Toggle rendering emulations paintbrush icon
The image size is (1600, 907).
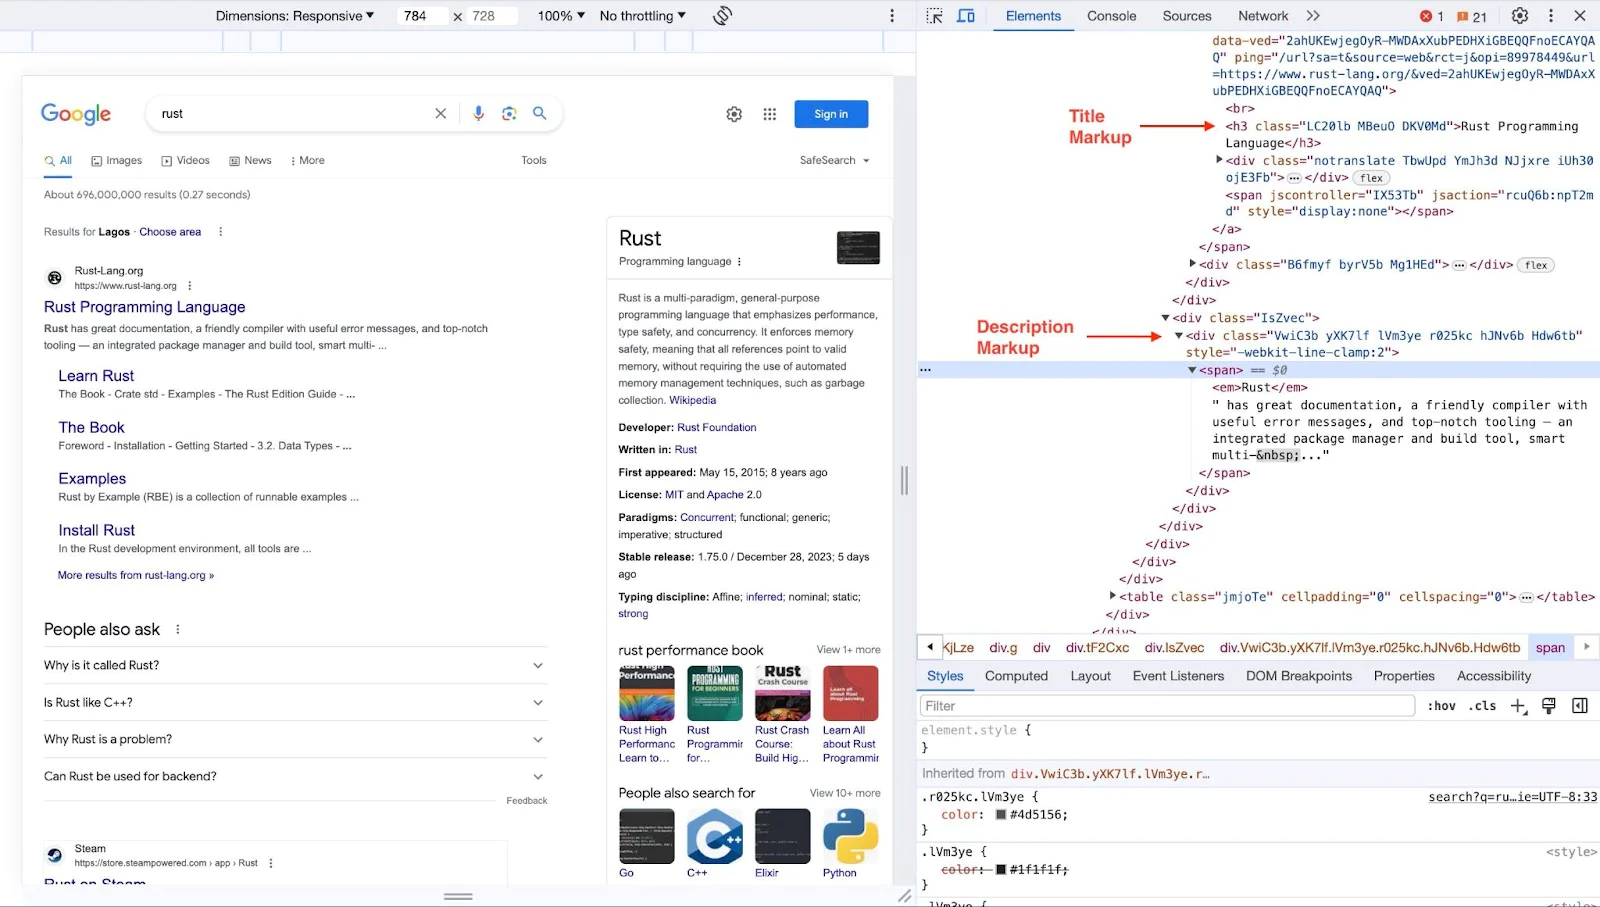(x=1549, y=706)
